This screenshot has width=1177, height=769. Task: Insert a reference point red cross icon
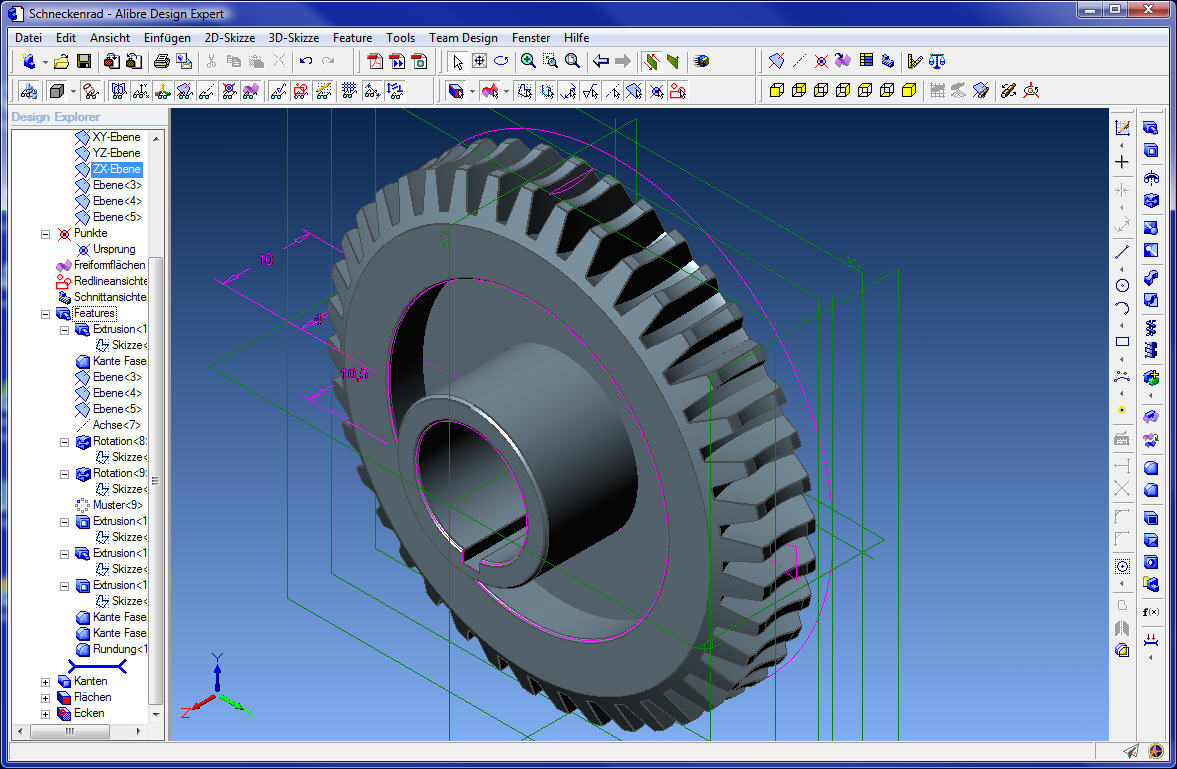coord(821,62)
